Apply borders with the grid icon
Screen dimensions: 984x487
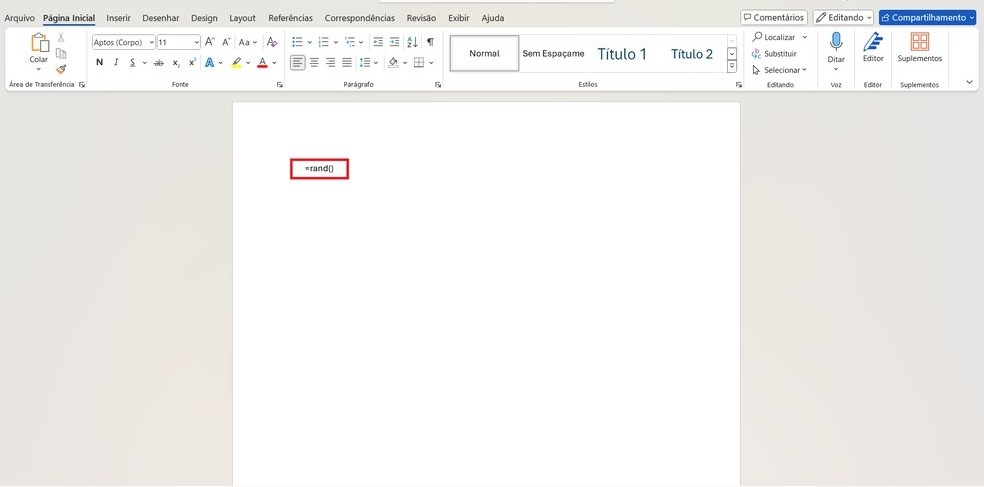(x=419, y=62)
